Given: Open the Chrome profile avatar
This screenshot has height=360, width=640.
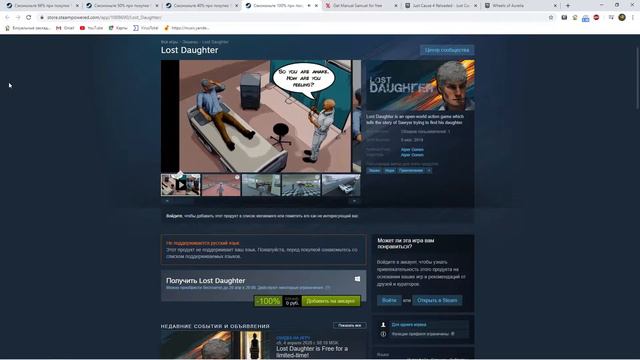Looking at the screenshot, I should coord(622,18).
